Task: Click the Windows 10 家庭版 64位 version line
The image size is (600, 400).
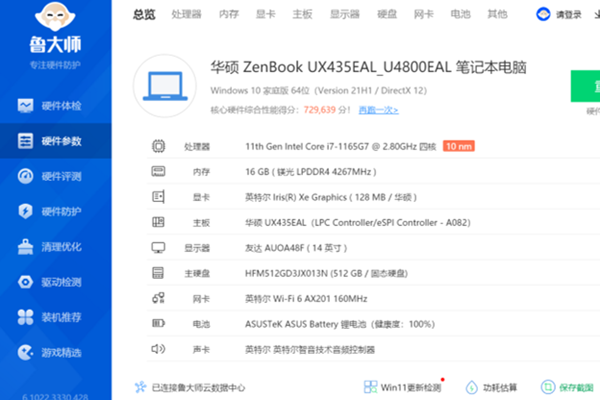Action: pos(318,91)
